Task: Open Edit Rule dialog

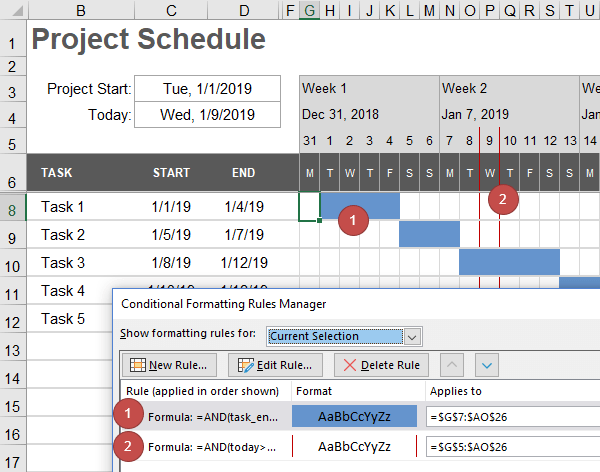Action: click(275, 365)
